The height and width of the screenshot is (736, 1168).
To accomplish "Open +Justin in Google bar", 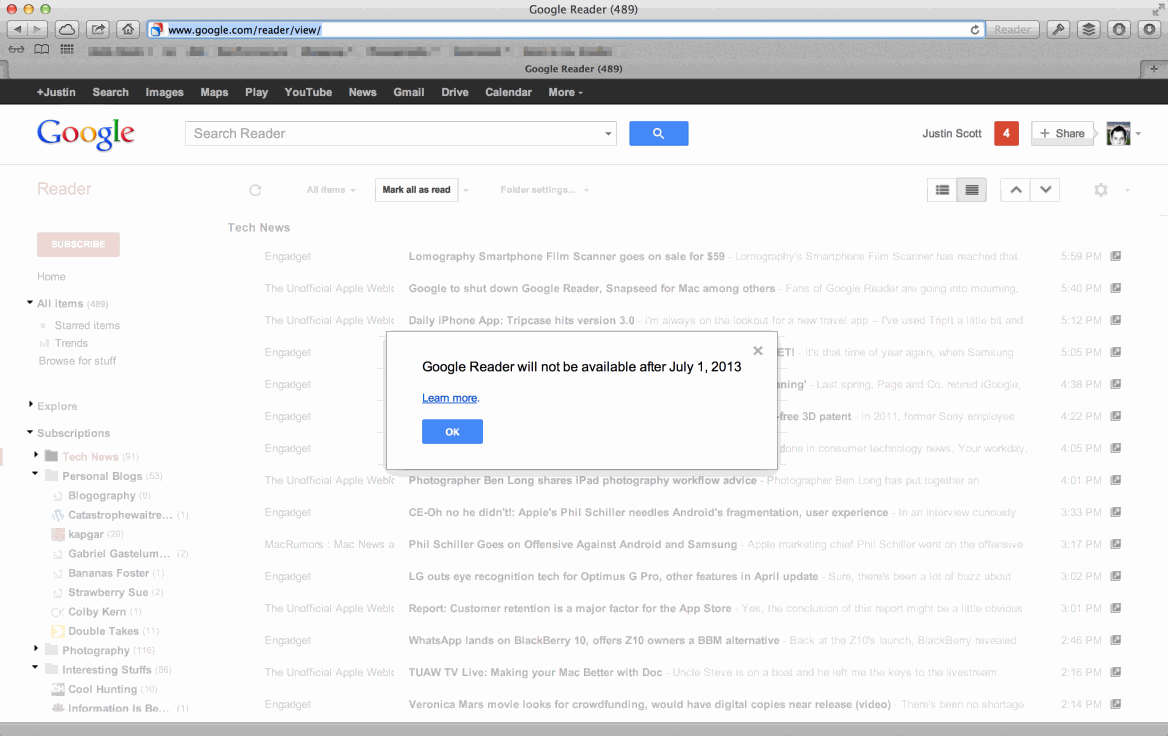I will (57, 92).
